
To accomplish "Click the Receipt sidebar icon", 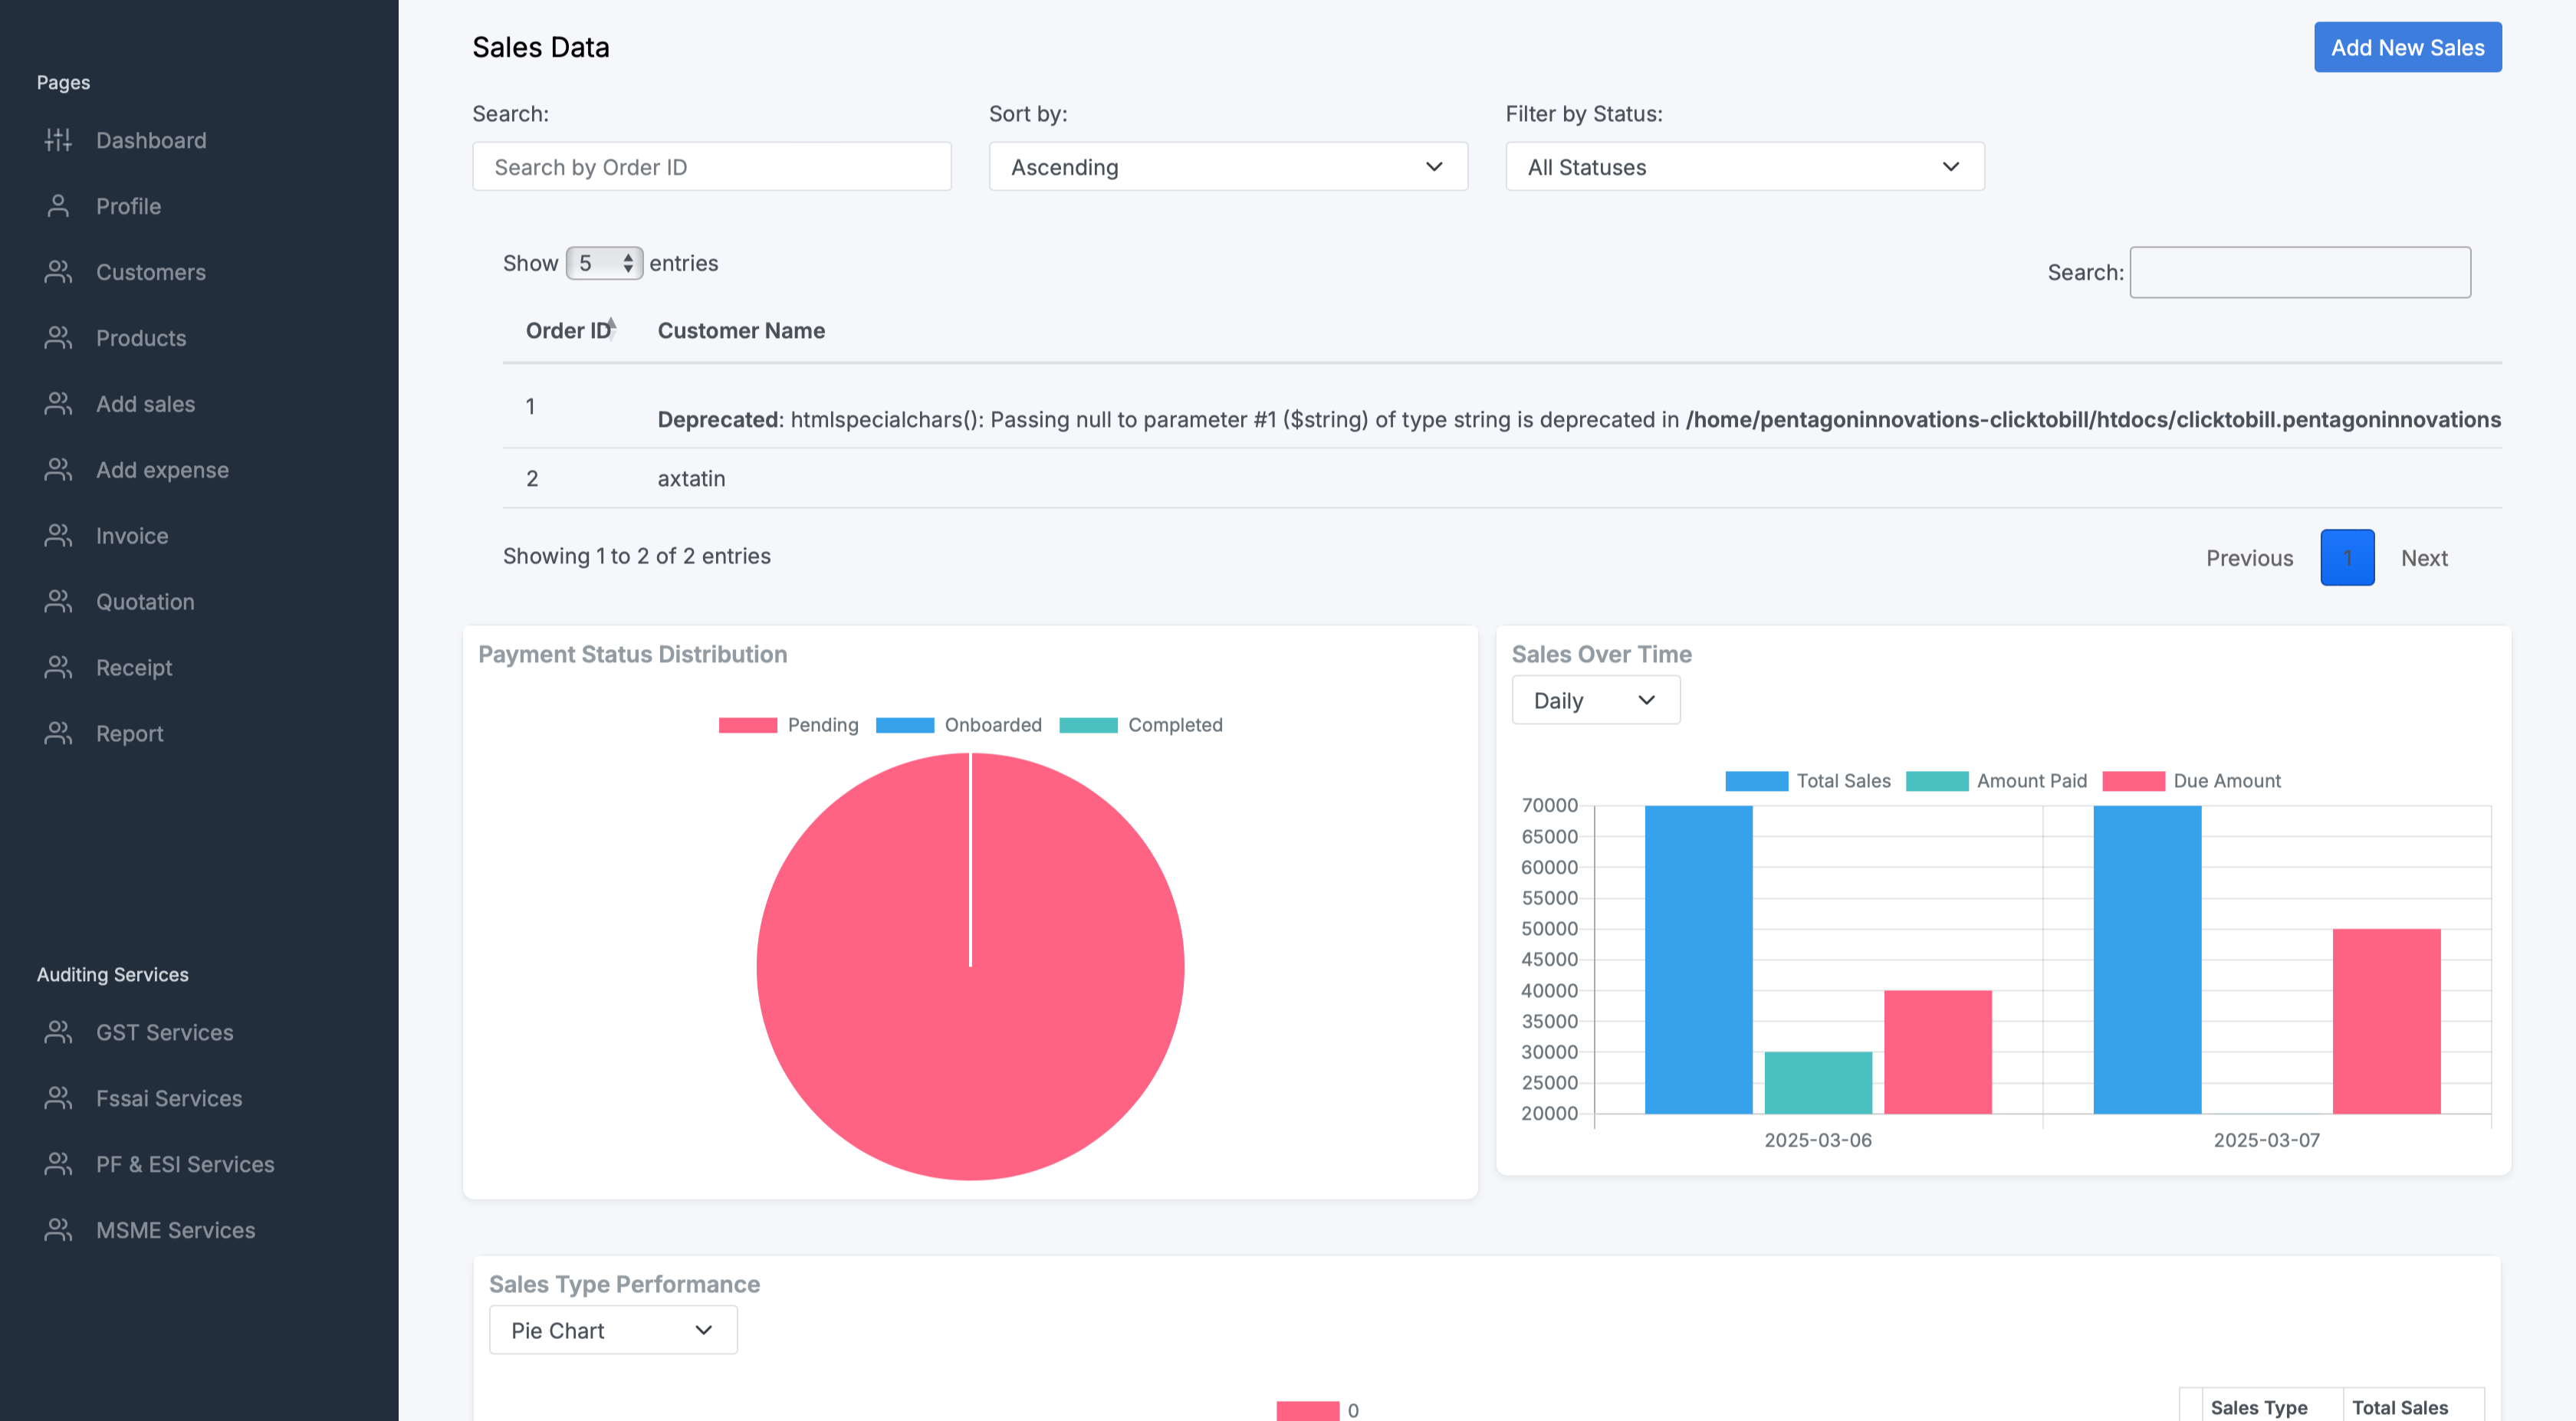I will (x=58, y=668).
